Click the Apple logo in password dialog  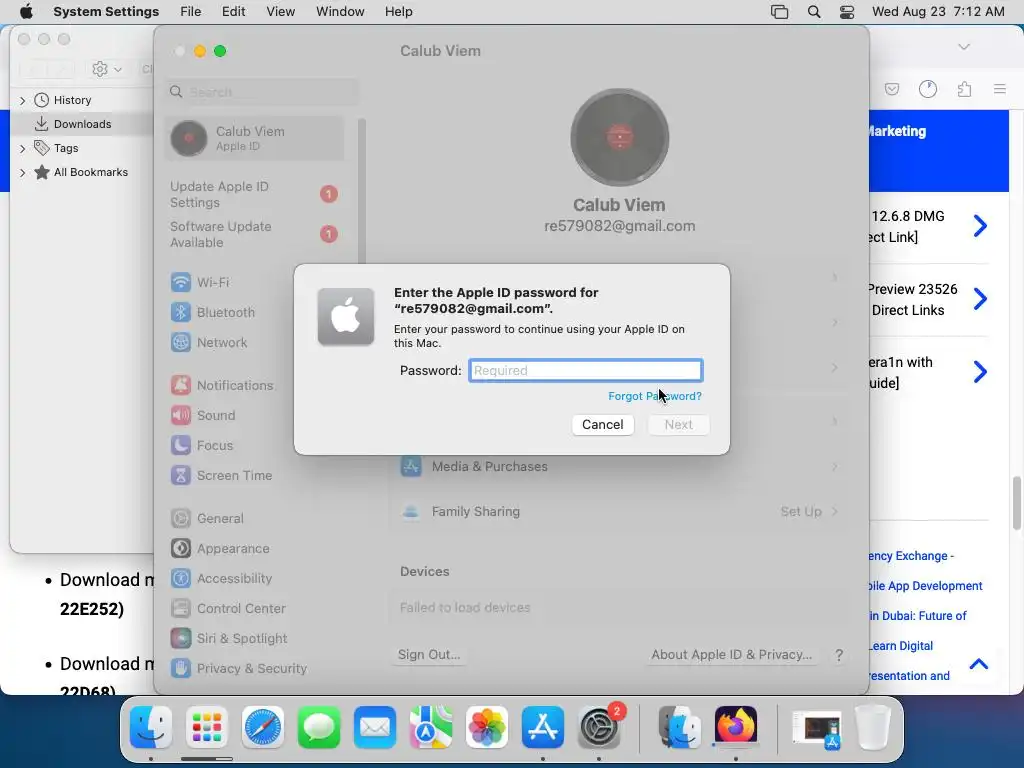pos(346,317)
